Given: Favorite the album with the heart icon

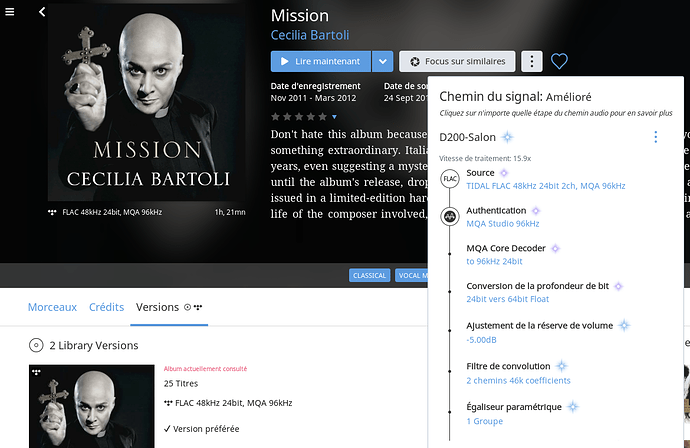Looking at the screenshot, I should 559,61.
